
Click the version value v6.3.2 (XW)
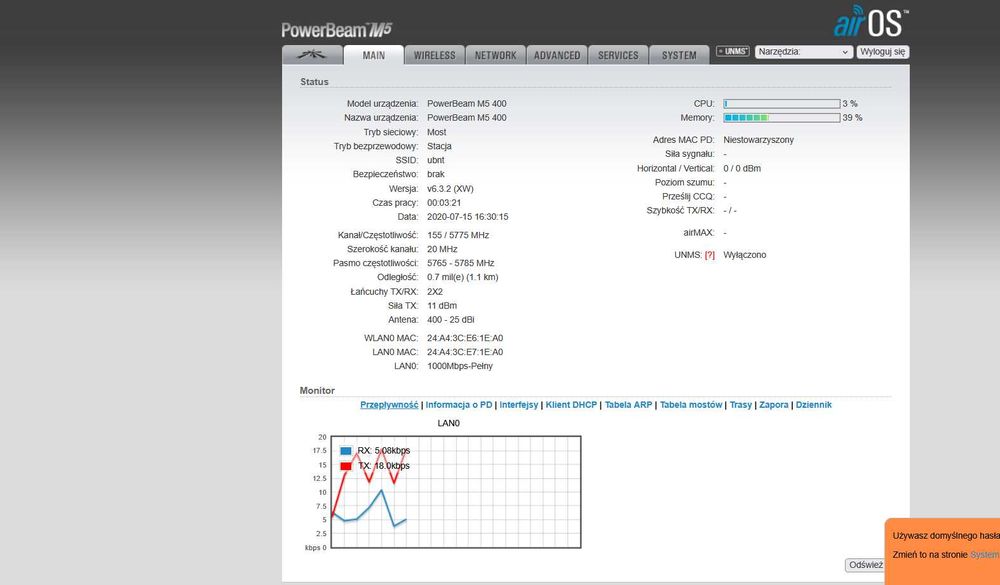tap(450, 189)
